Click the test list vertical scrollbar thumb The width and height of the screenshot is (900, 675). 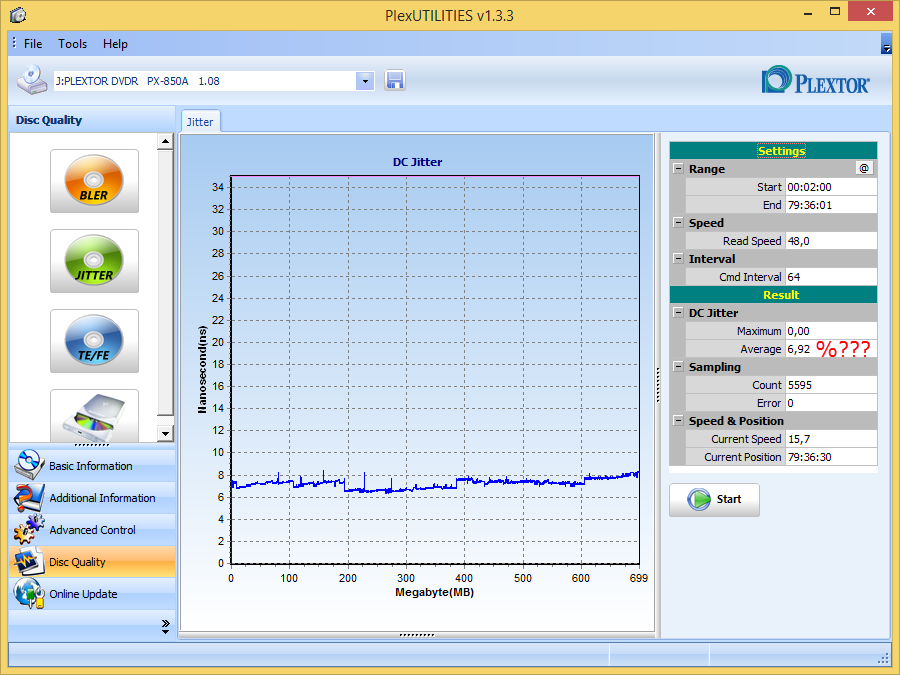(x=165, y=282)
